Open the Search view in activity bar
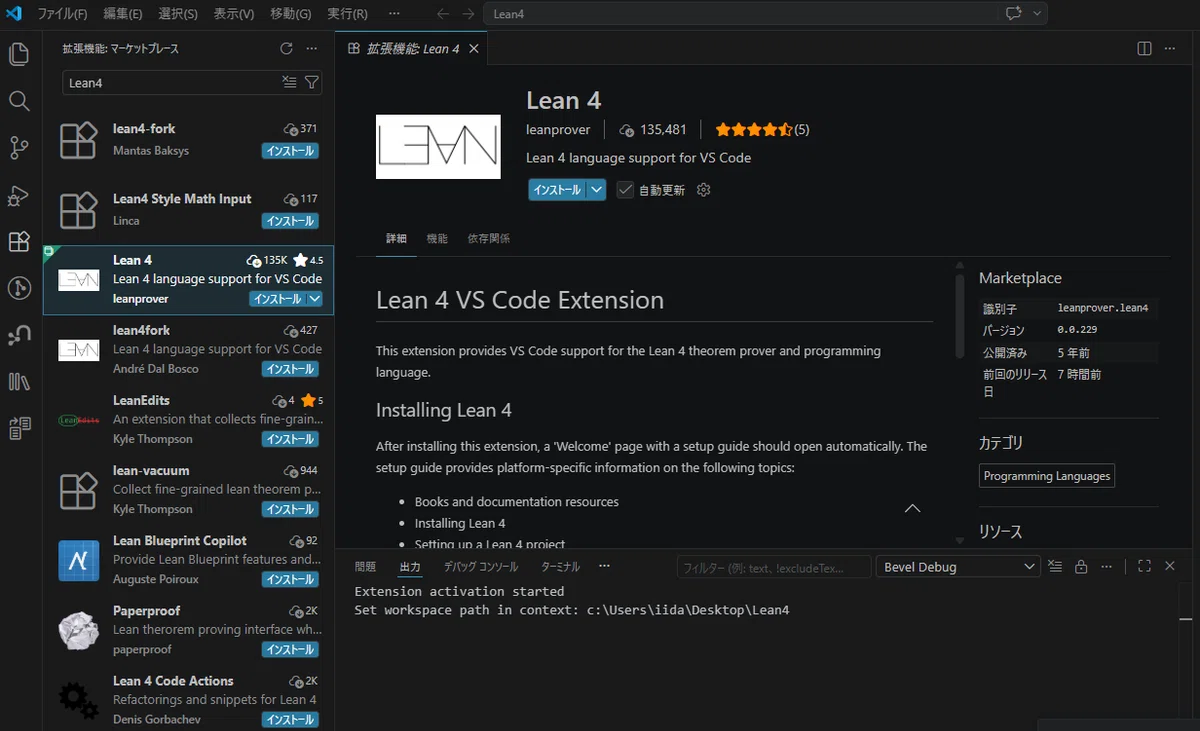 tap(18, 101)
